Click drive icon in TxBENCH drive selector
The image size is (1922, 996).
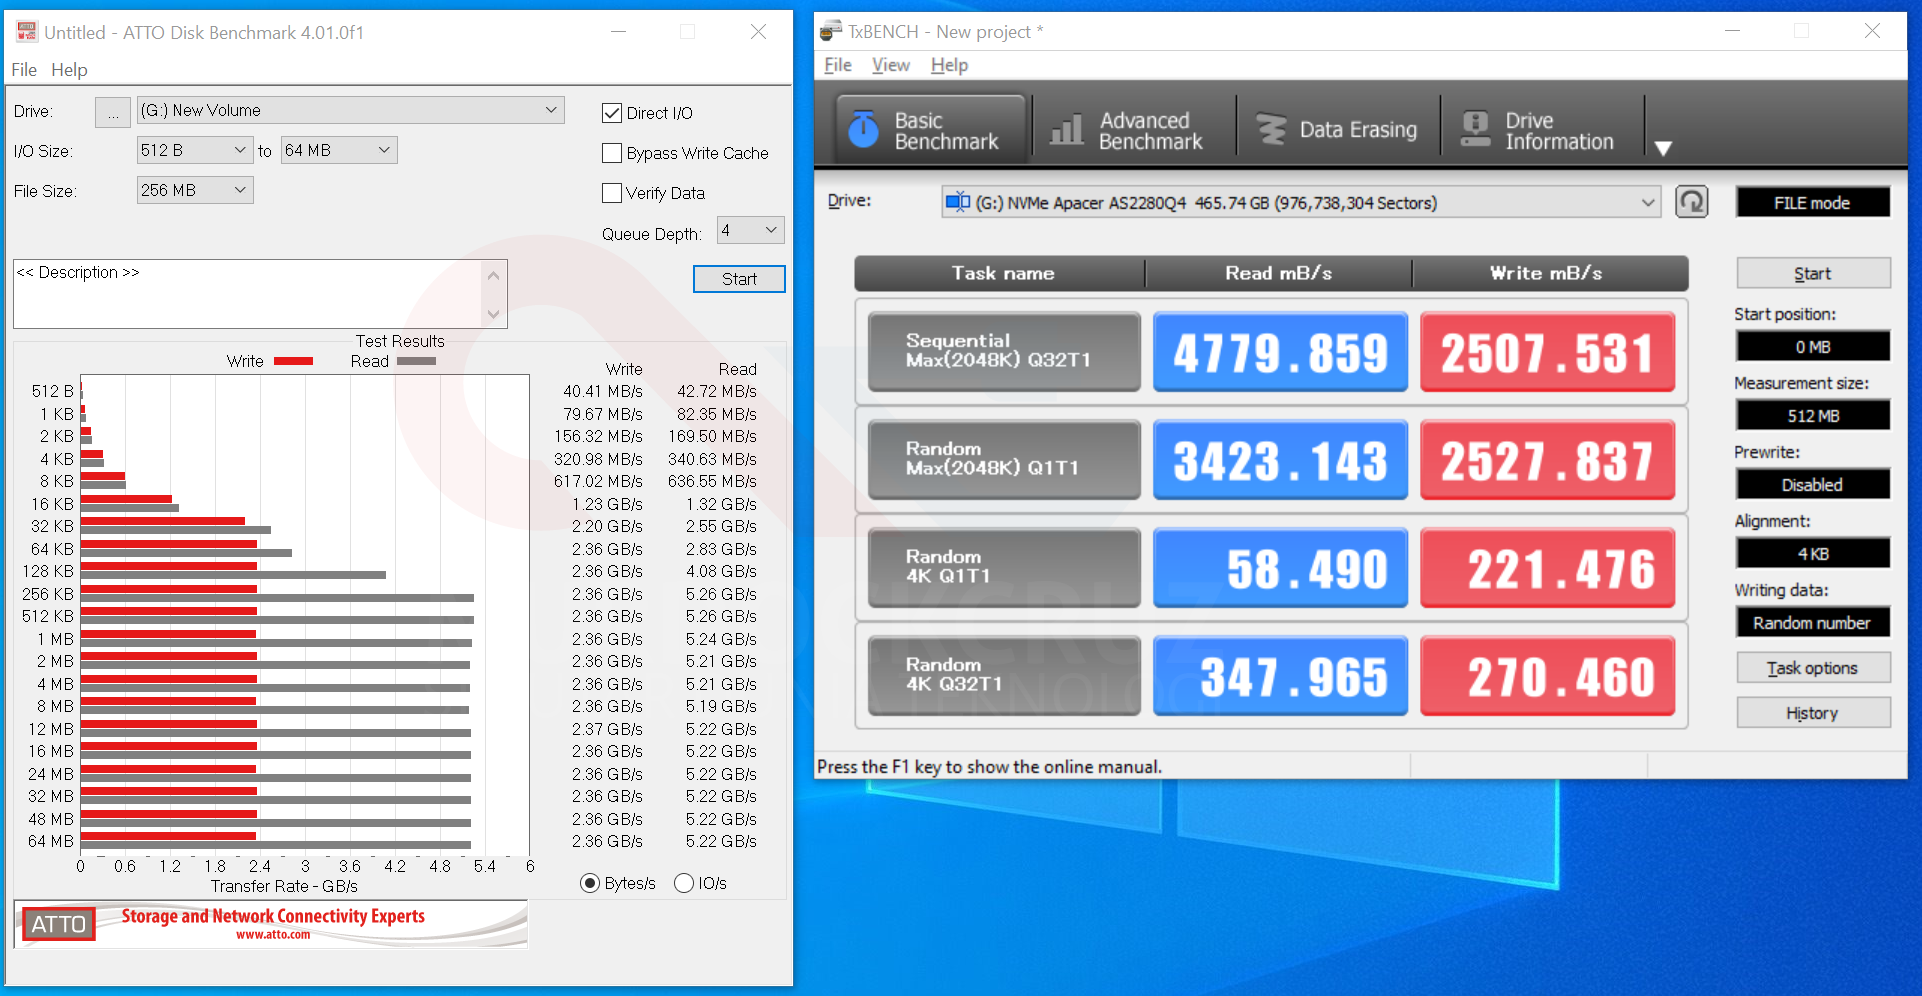[x=958, y=202]
